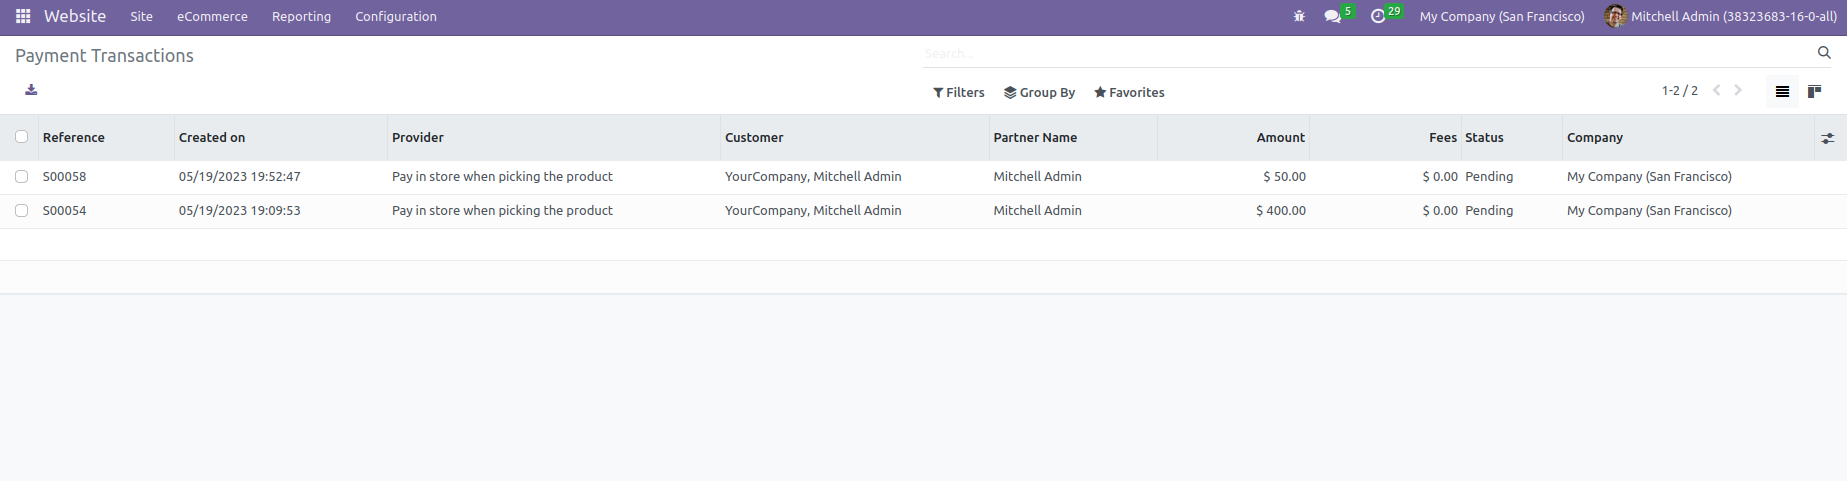
Task: Switch to kanban view icon
Action: [x=1814, y=92]
